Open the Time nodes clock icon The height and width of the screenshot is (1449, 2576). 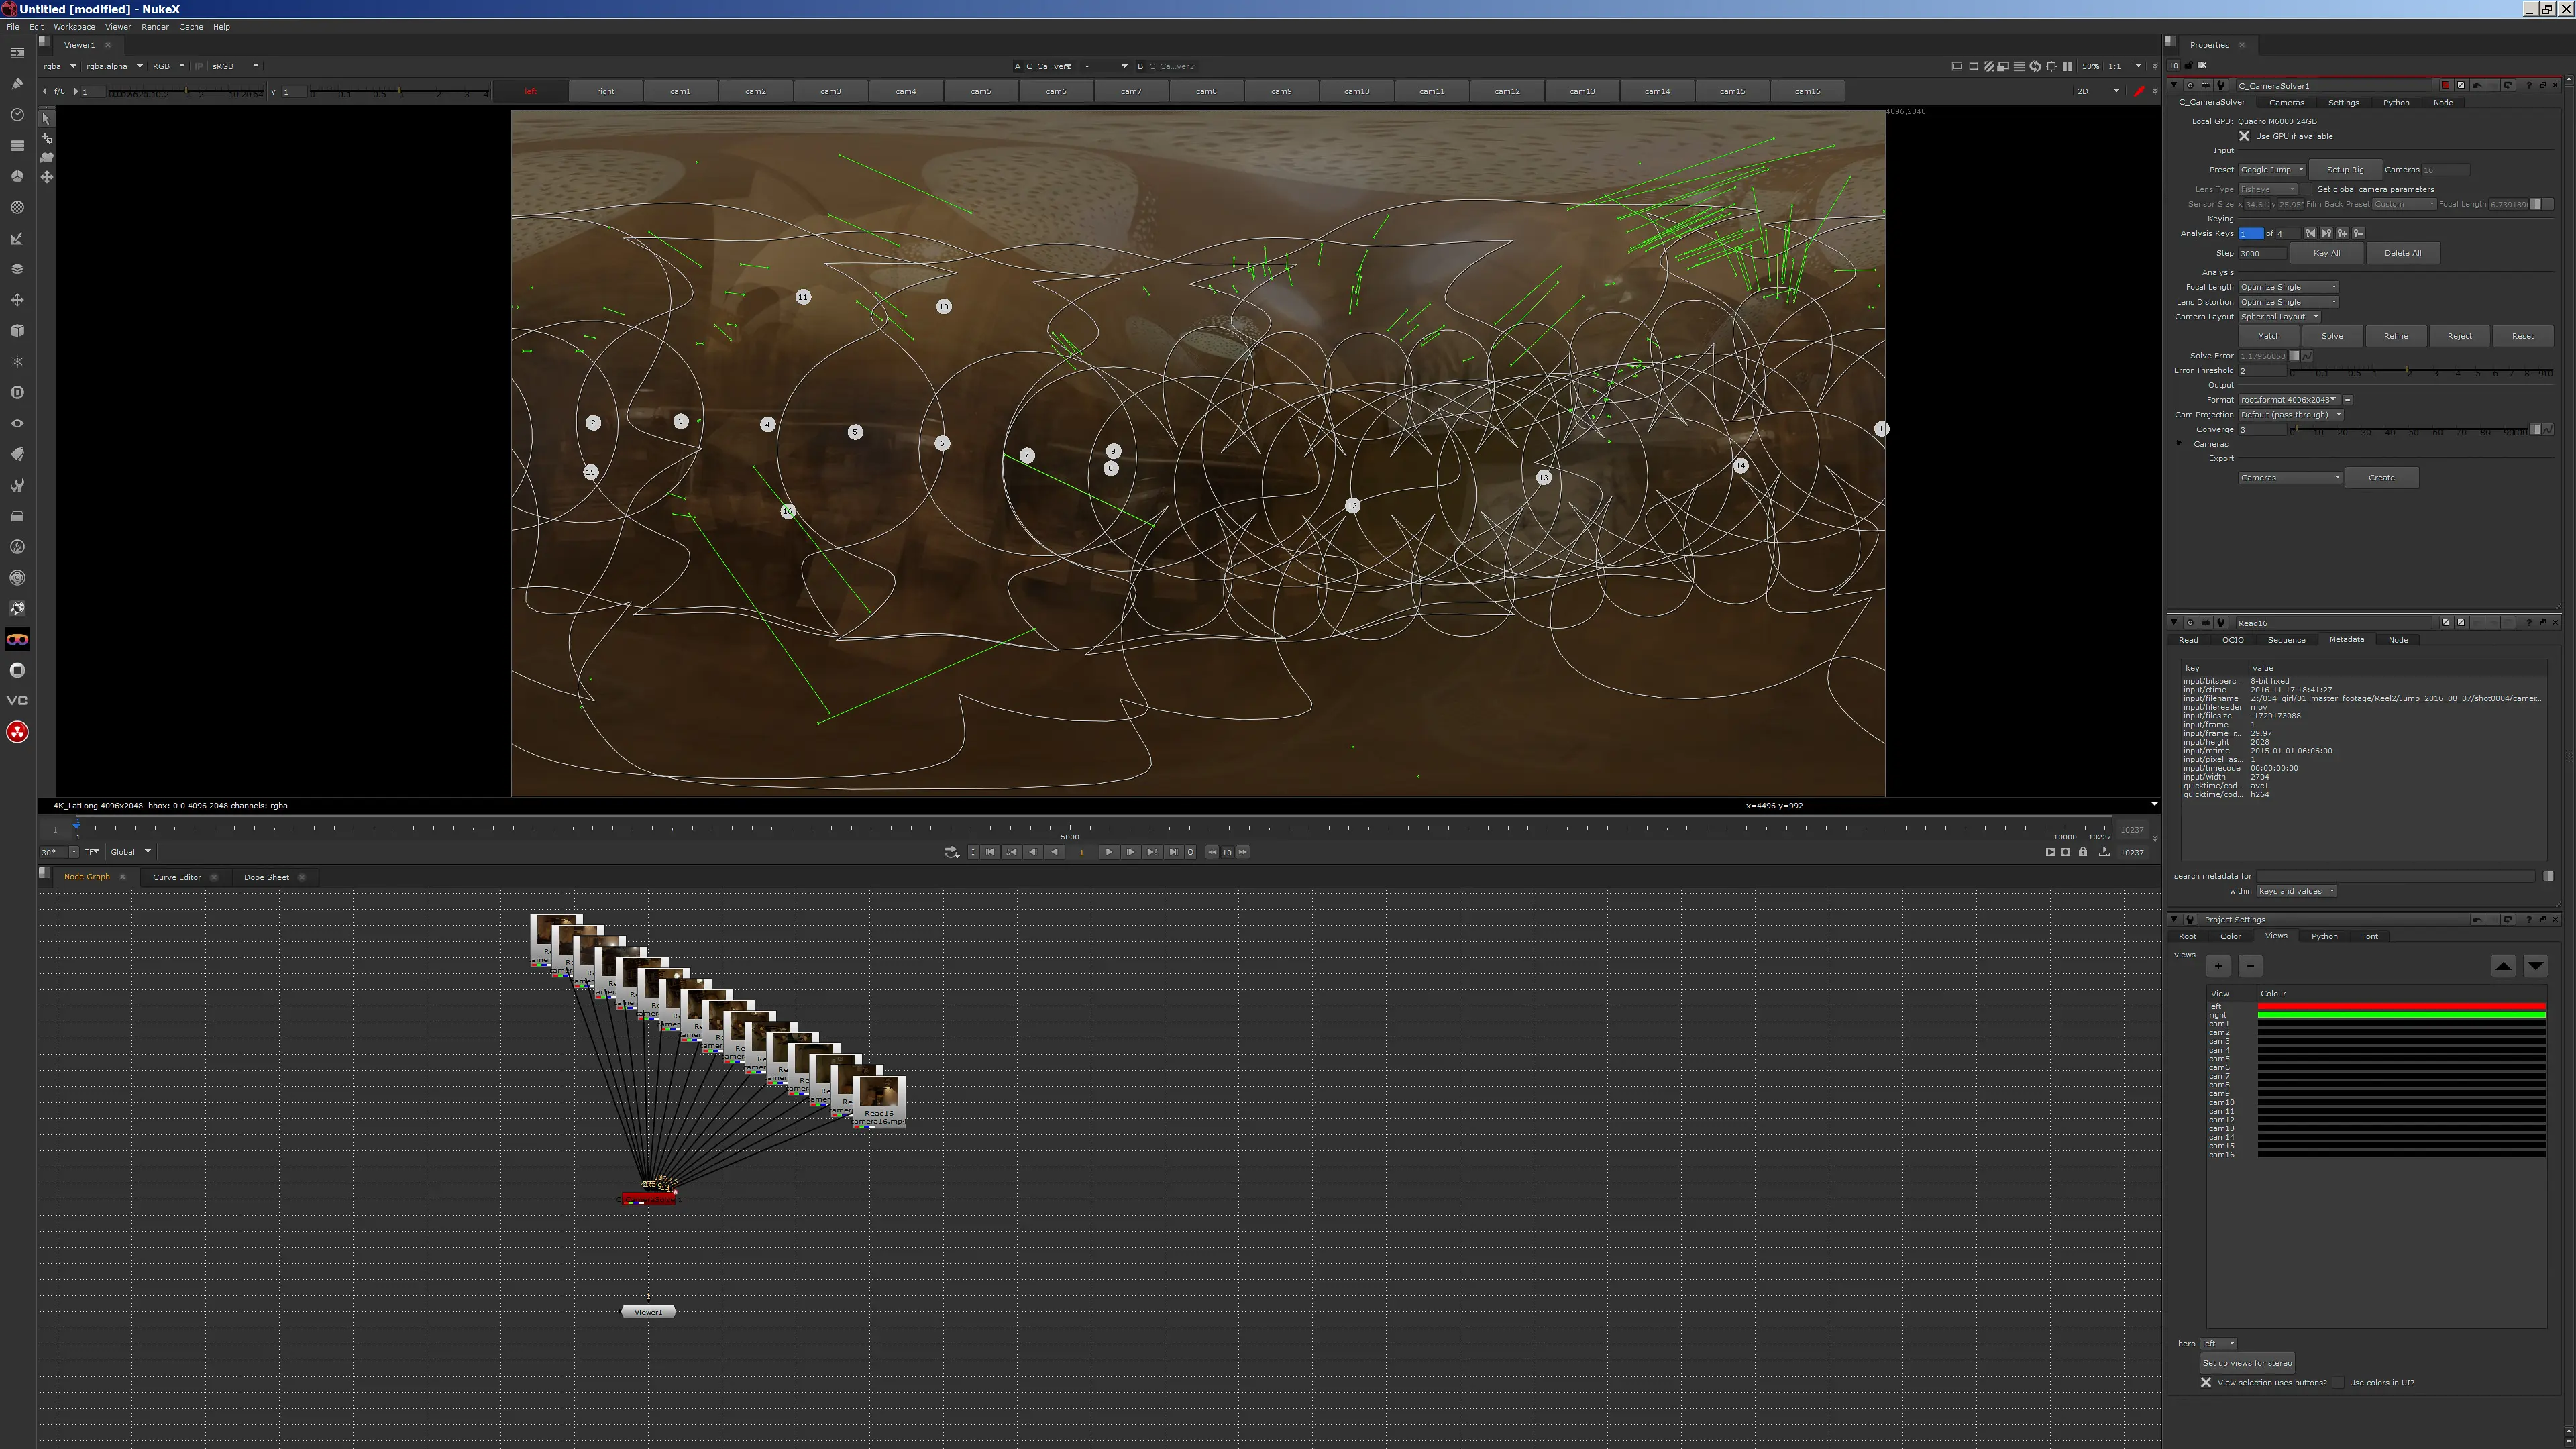coord(17,115)
